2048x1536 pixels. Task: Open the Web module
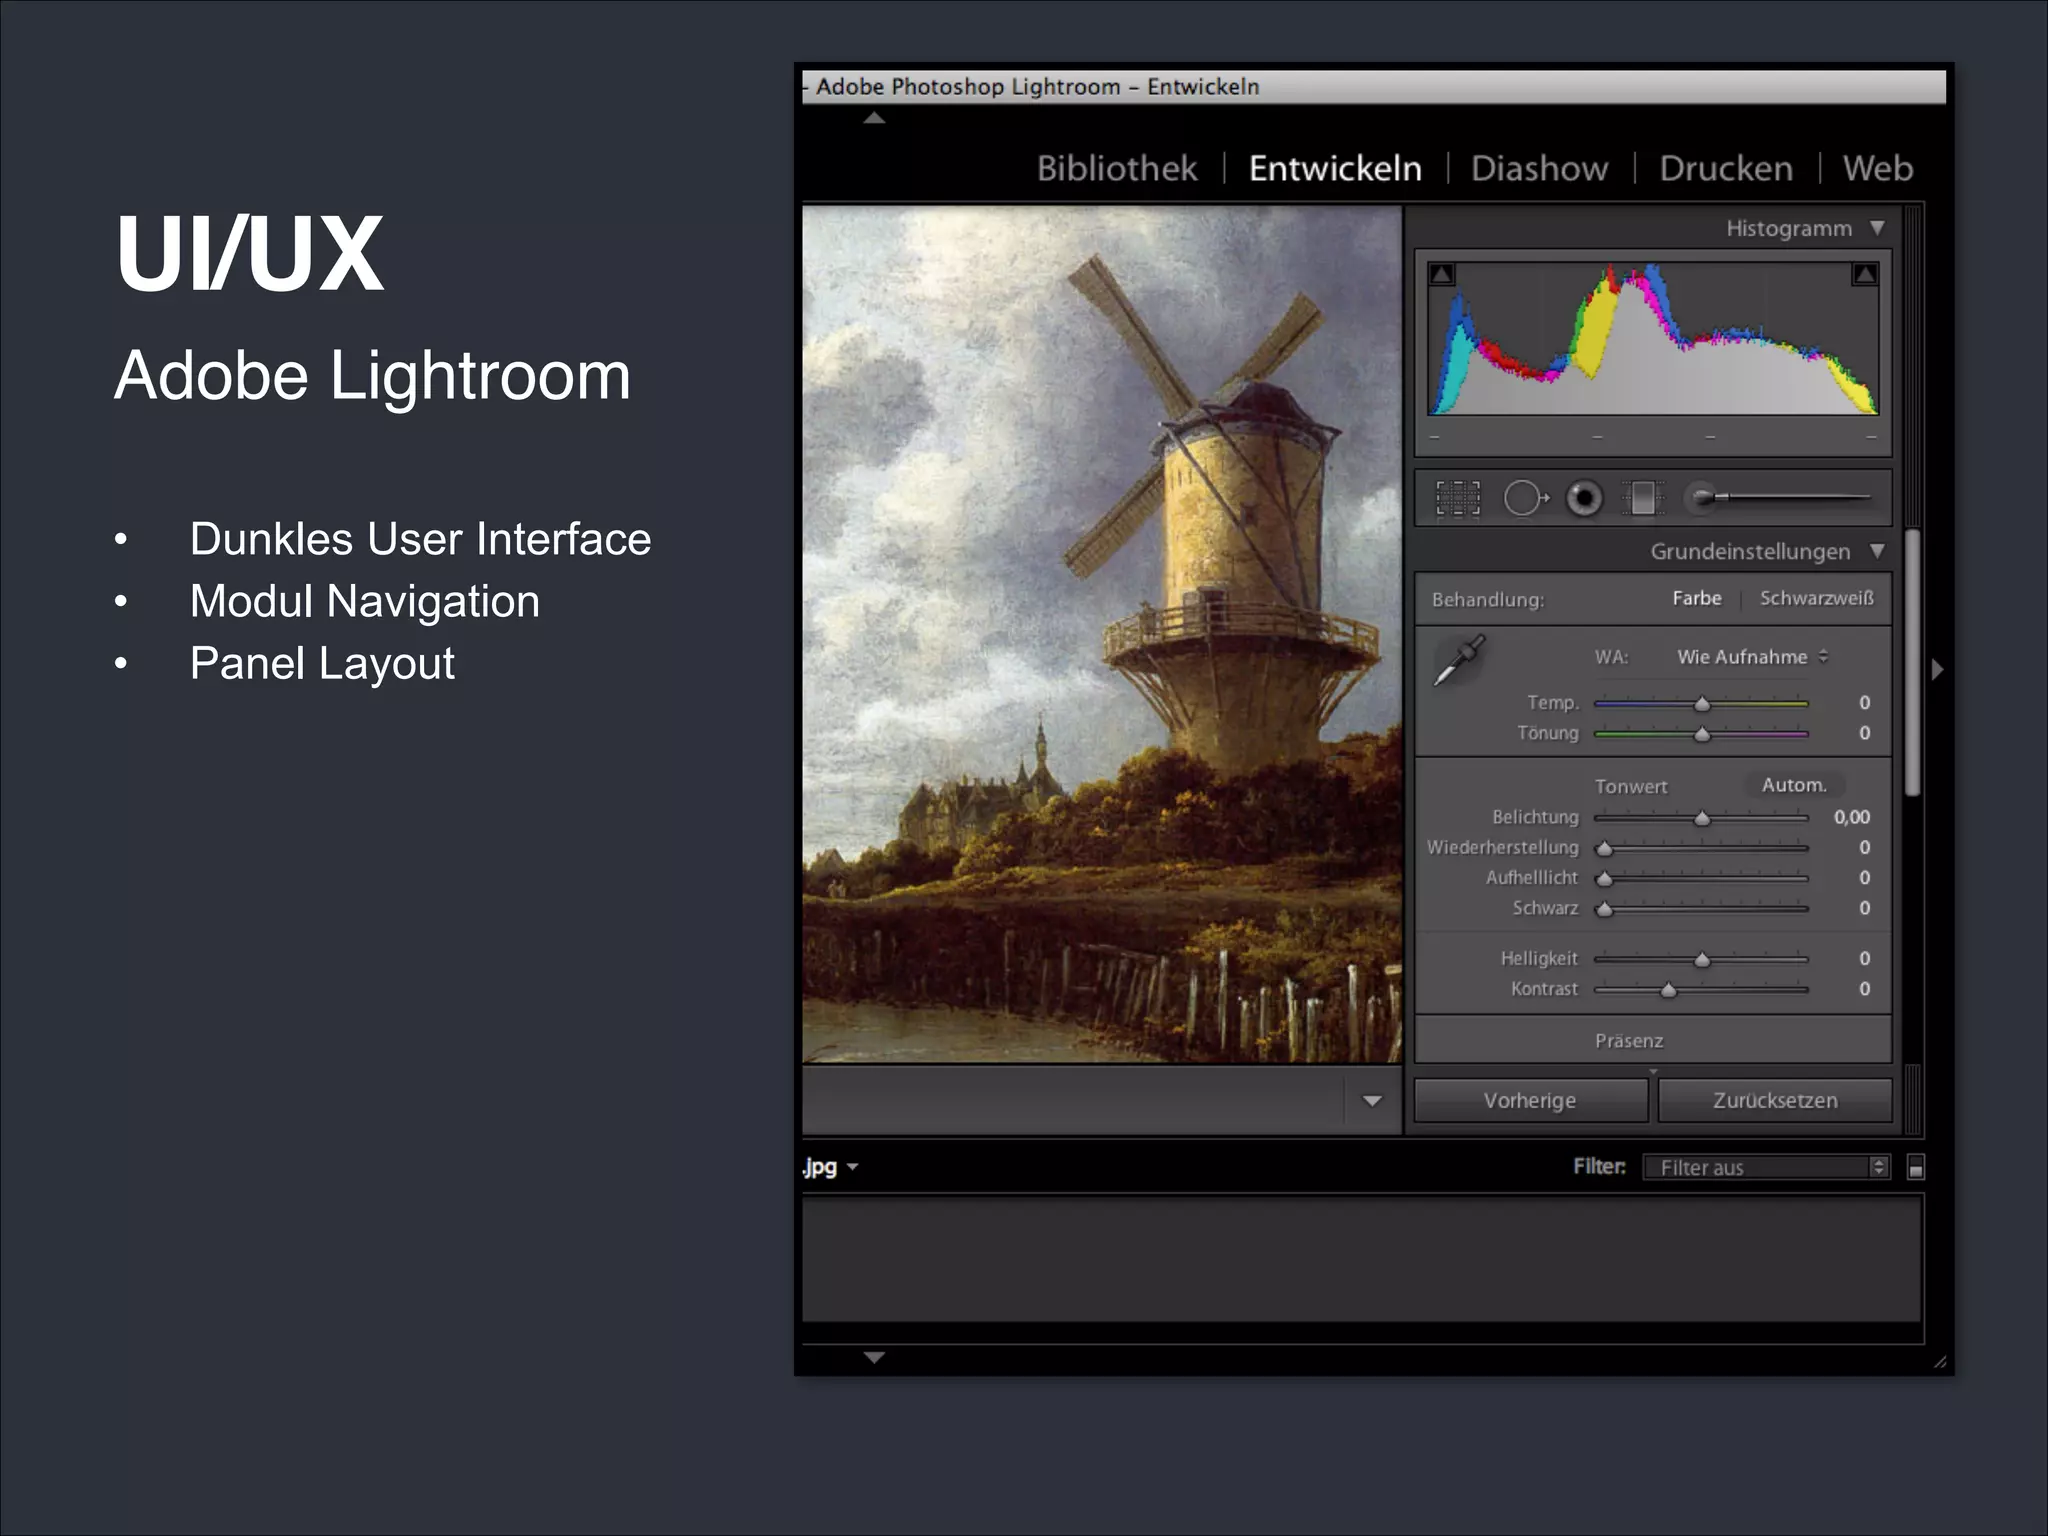tap(1878, 168)
